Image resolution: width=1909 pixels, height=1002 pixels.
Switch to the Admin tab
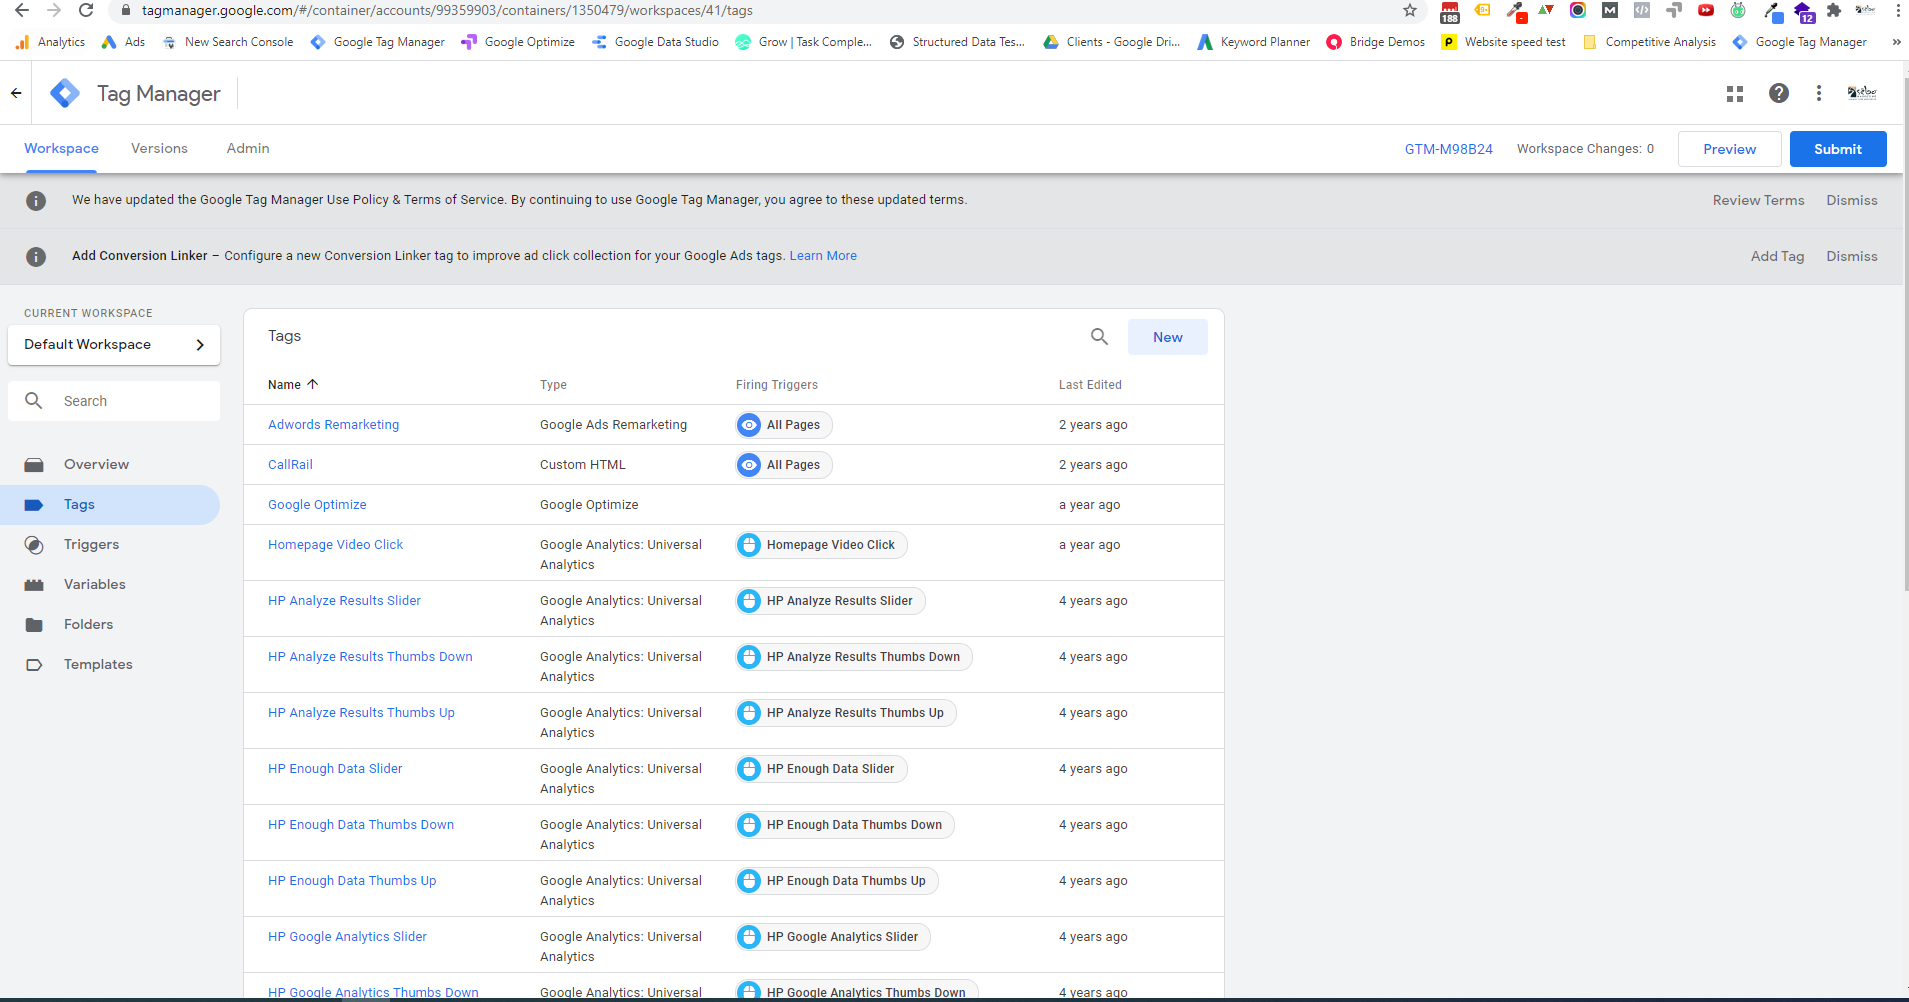pyautogui.click(x=247, y=149)
